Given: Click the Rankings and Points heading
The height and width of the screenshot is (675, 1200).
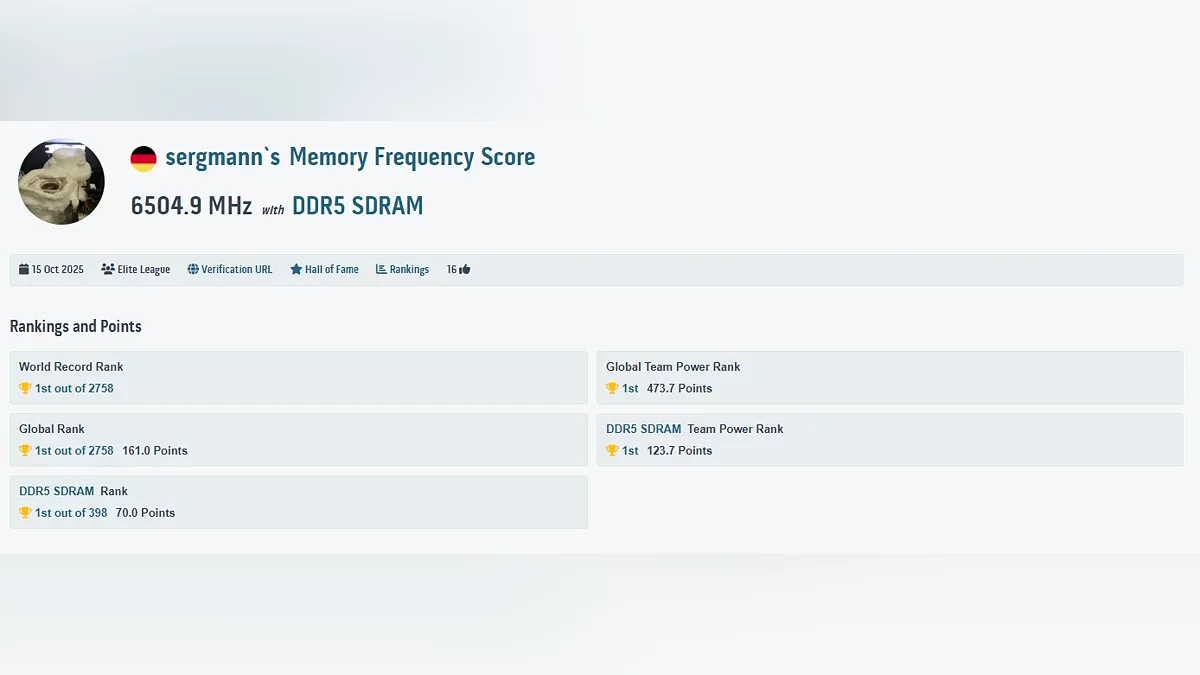Looking at the screenshot, I should click(76, 326).
